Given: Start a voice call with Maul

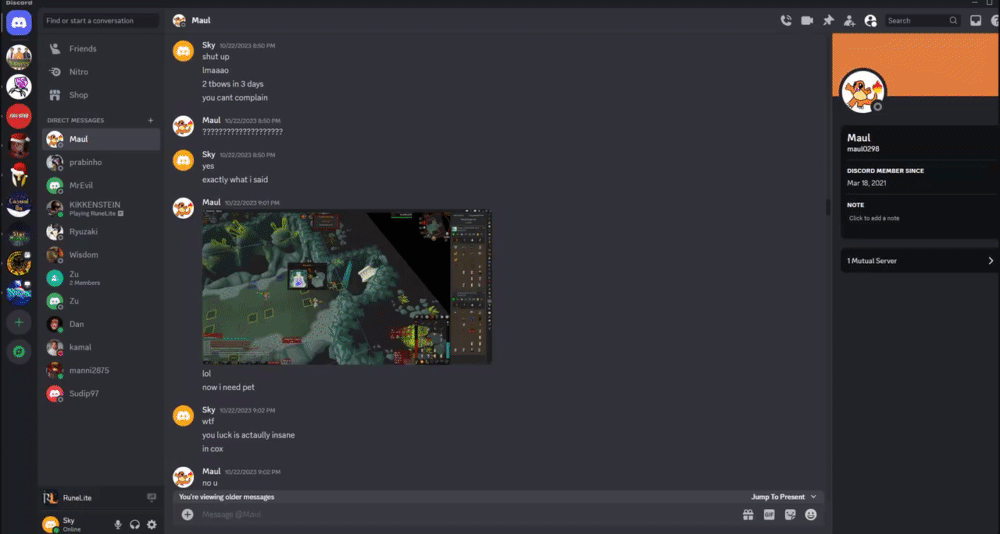Looking at the screenshot, I should coord(786,20).
